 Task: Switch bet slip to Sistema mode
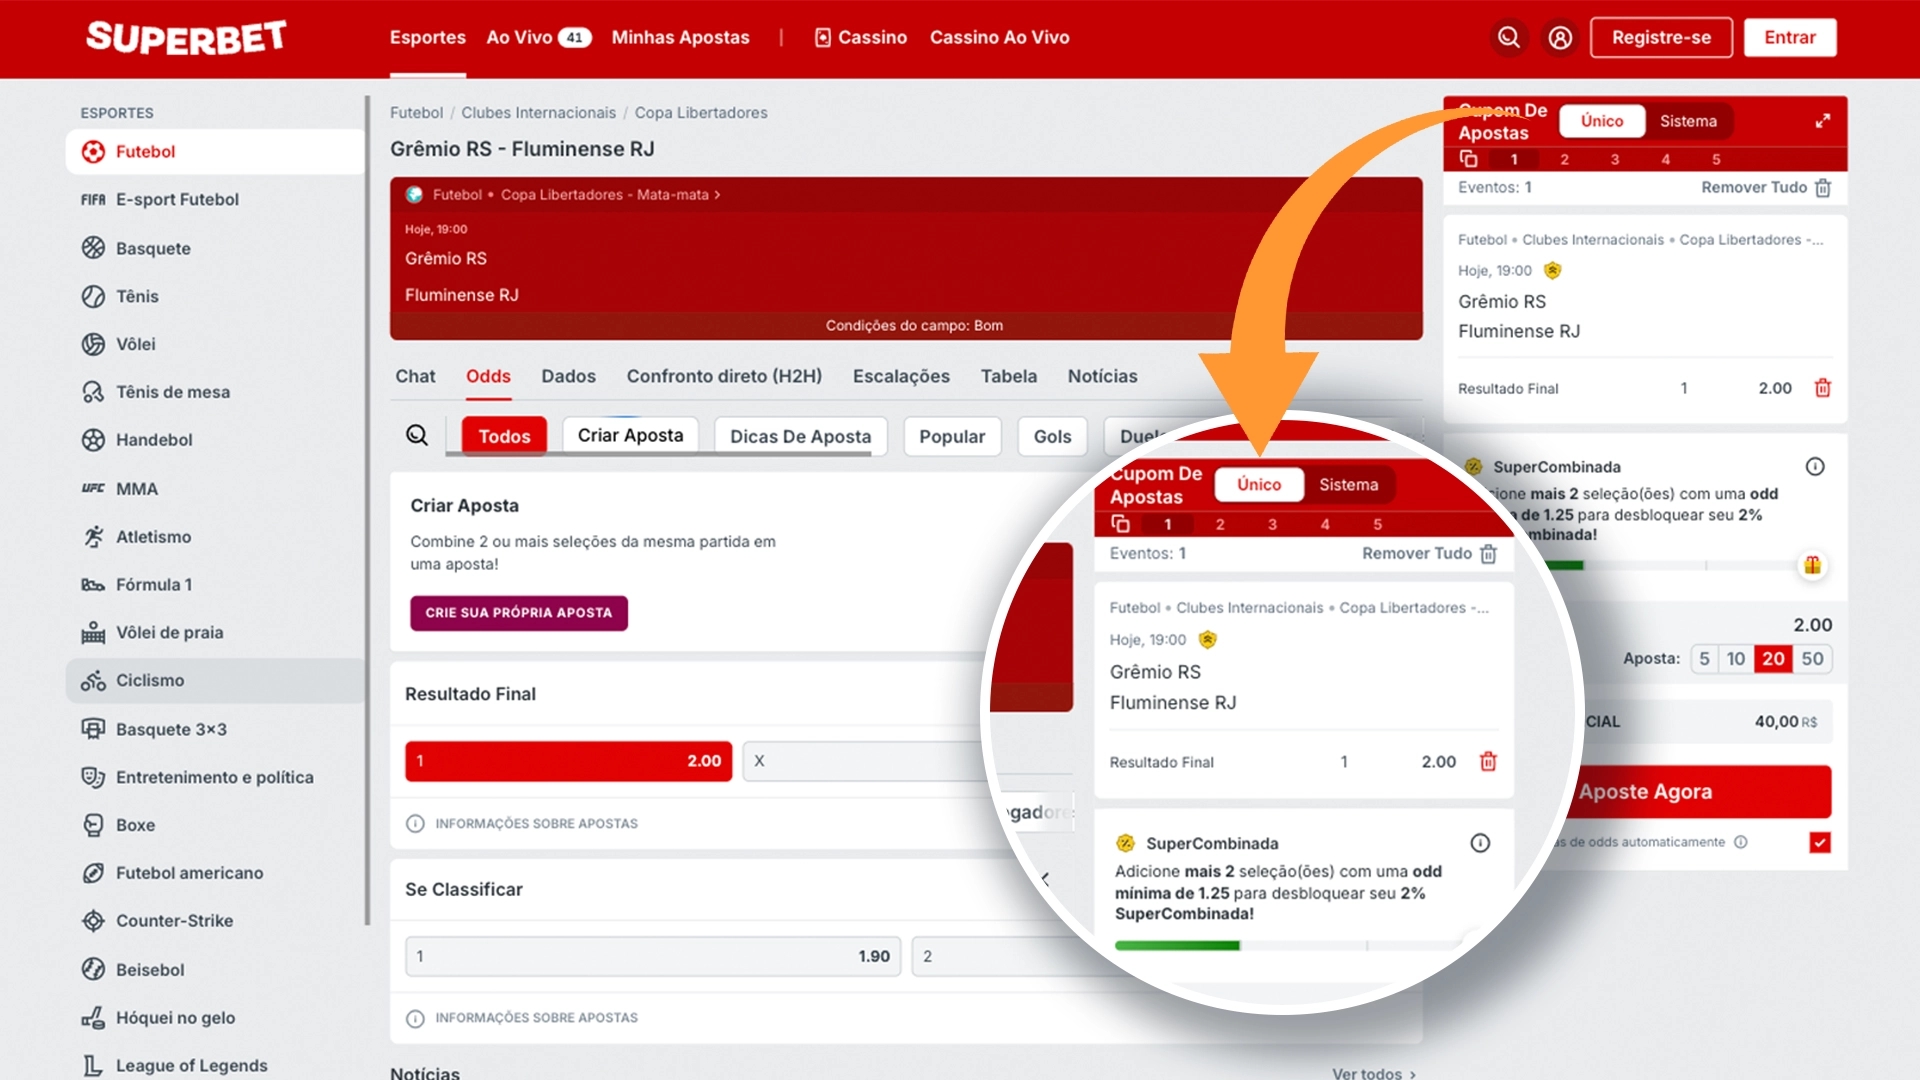(x=1688, y=121)
